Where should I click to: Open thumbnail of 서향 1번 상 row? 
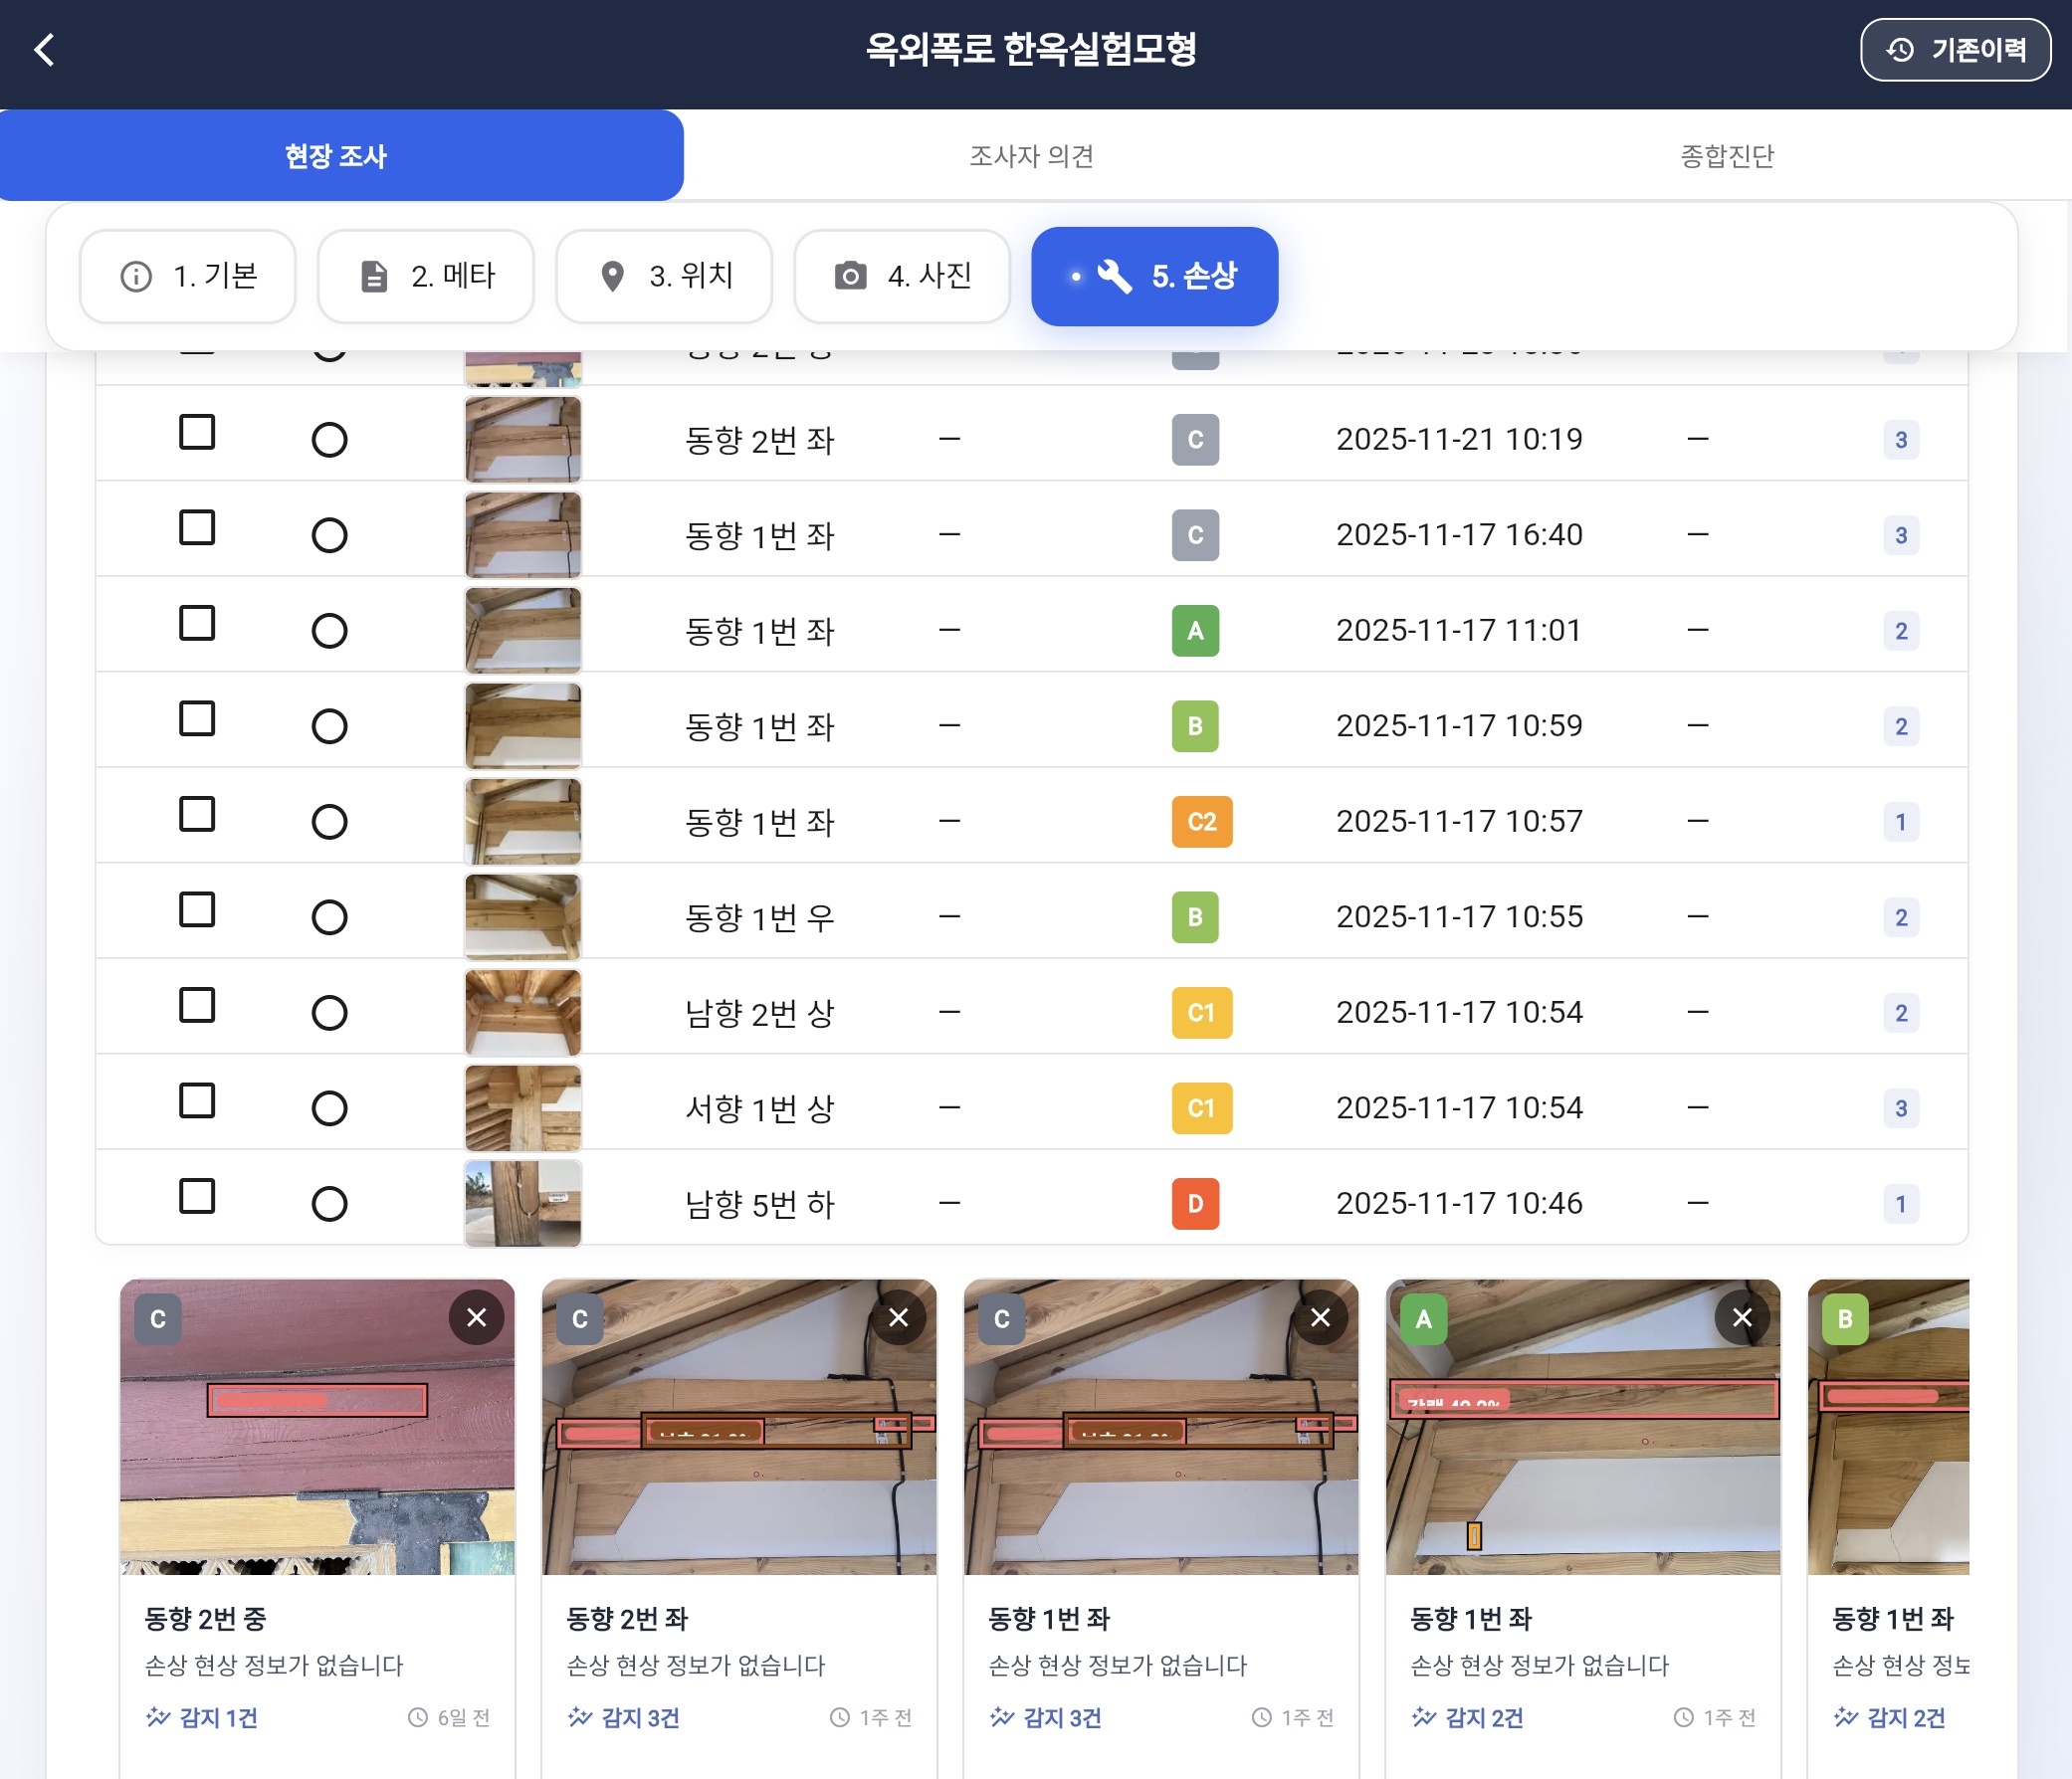coord(523,1108)
